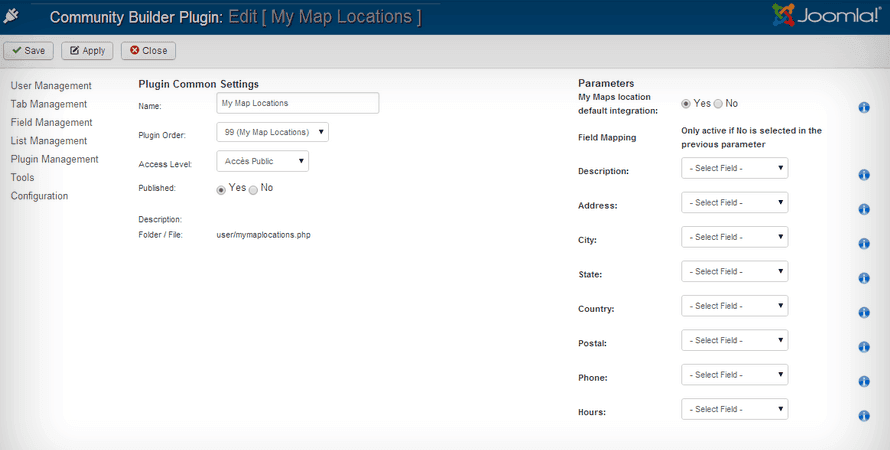The height and width of the screenshot is (450, 890).
Task: Go to Plugin Management menu item
Action: point(54,159)
